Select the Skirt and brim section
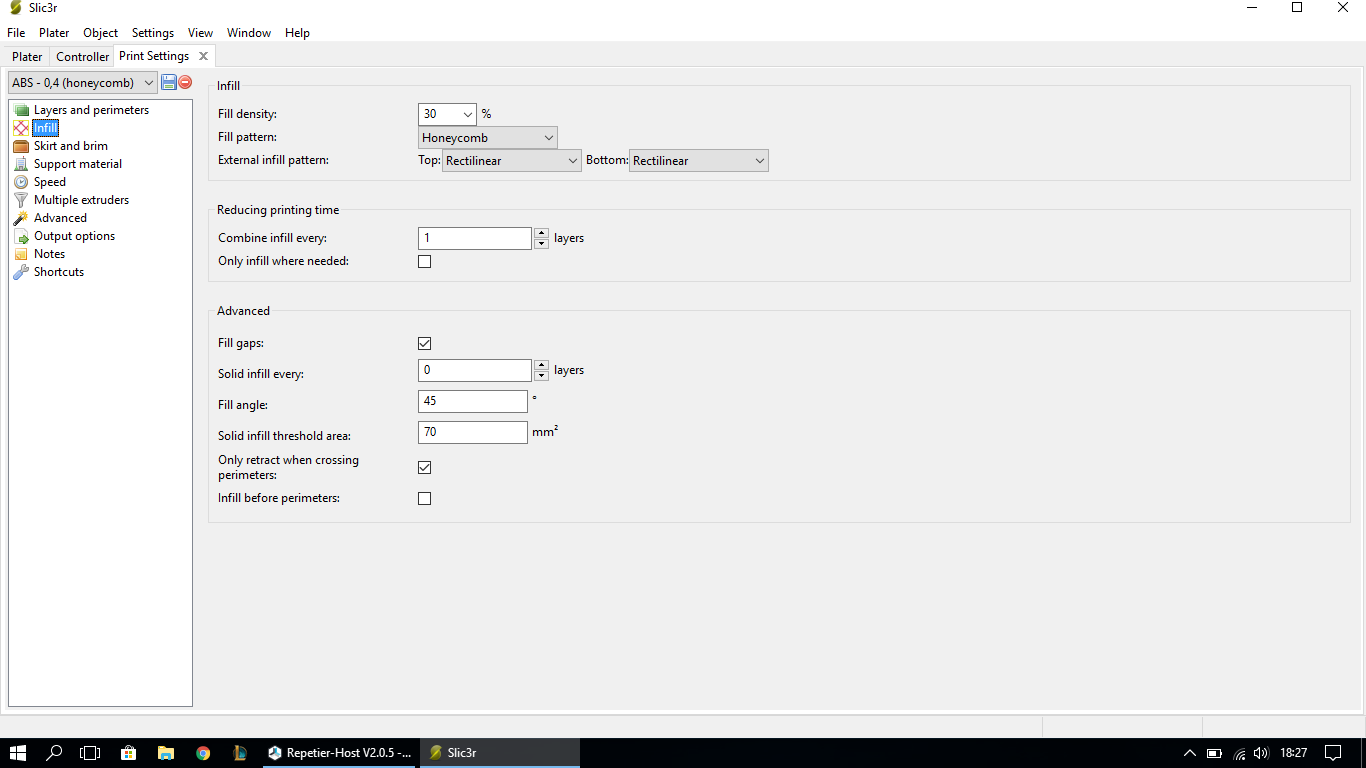Screen dimensions: 1366x768 click(x=70, y=146)
